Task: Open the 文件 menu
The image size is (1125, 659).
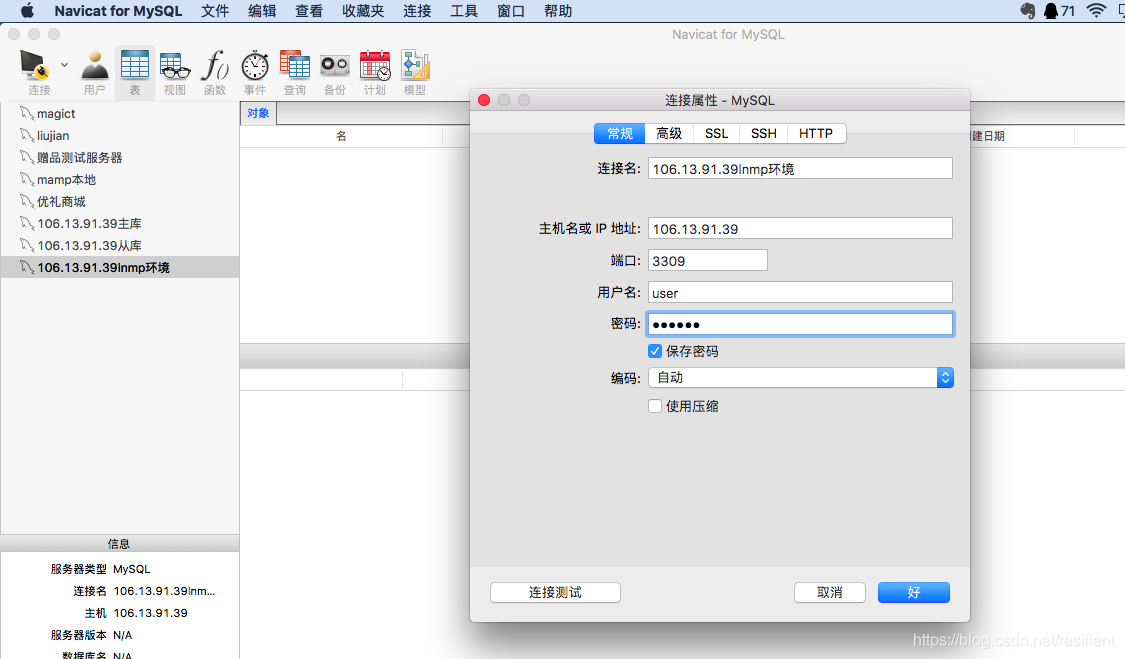Action: (x=215, y=11)
